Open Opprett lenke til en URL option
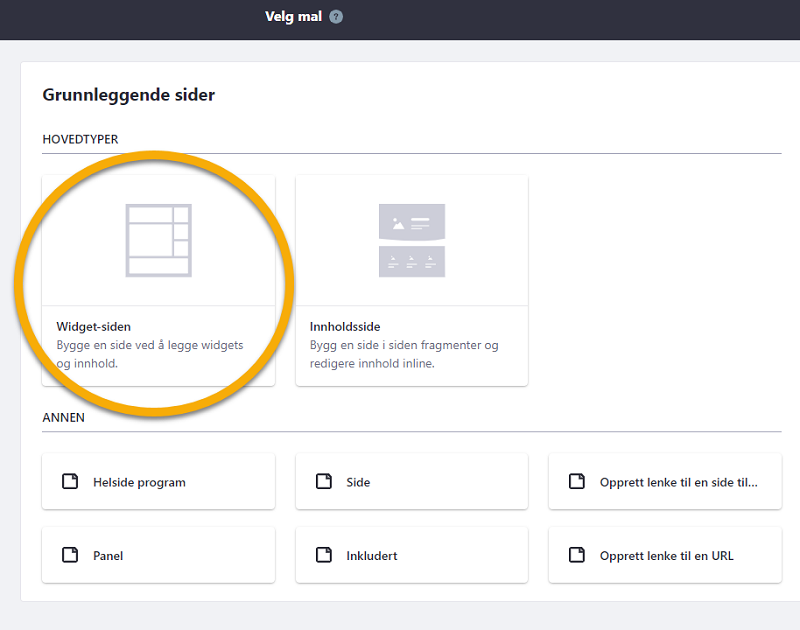 (x=666, y=555)
